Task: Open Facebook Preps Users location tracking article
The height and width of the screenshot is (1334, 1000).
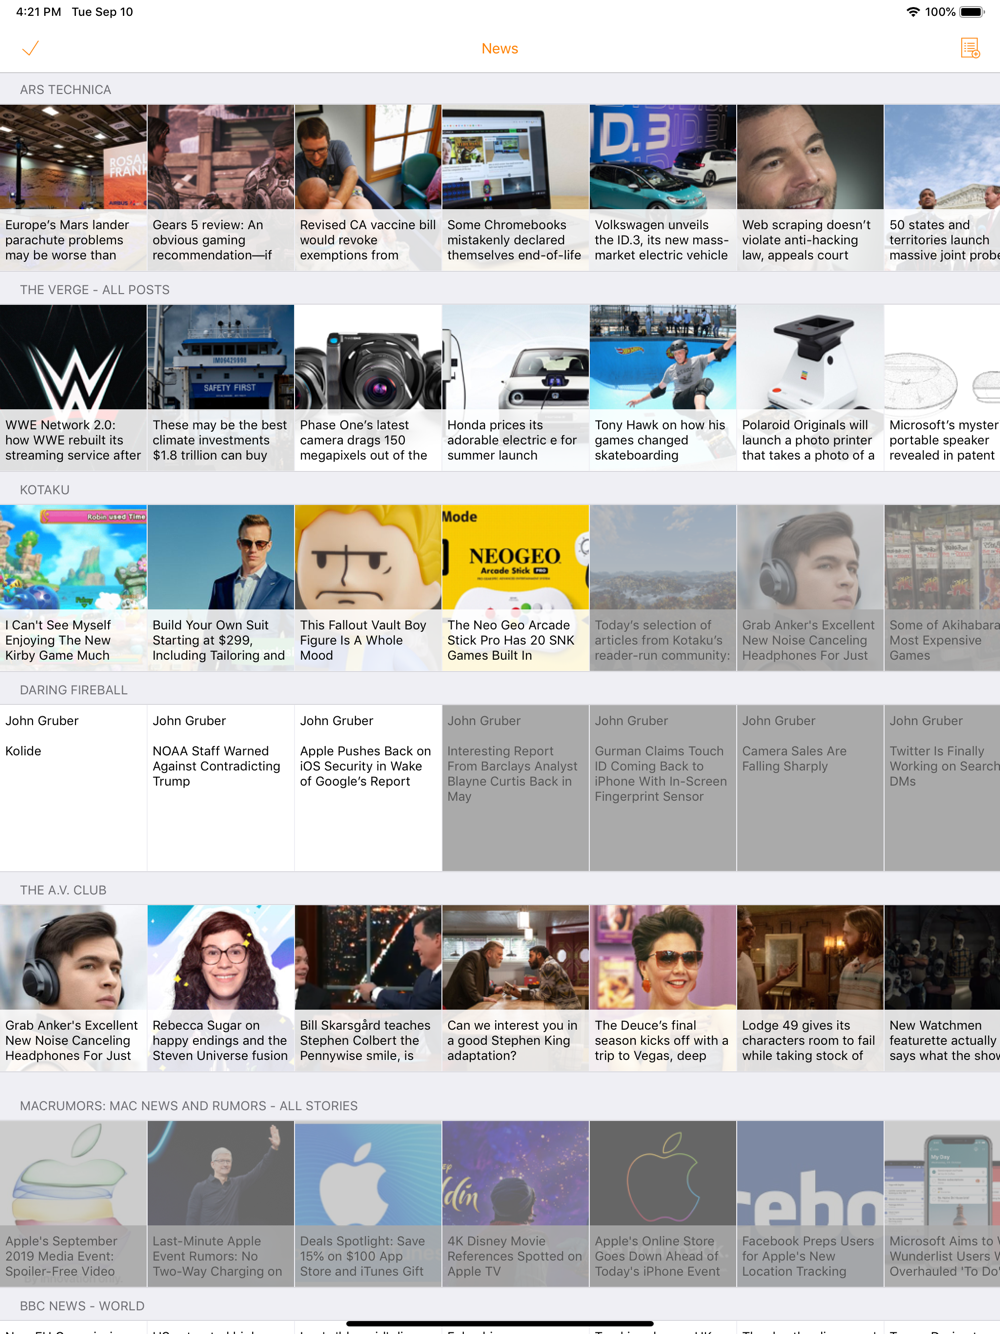Action: click(811, 1204)
